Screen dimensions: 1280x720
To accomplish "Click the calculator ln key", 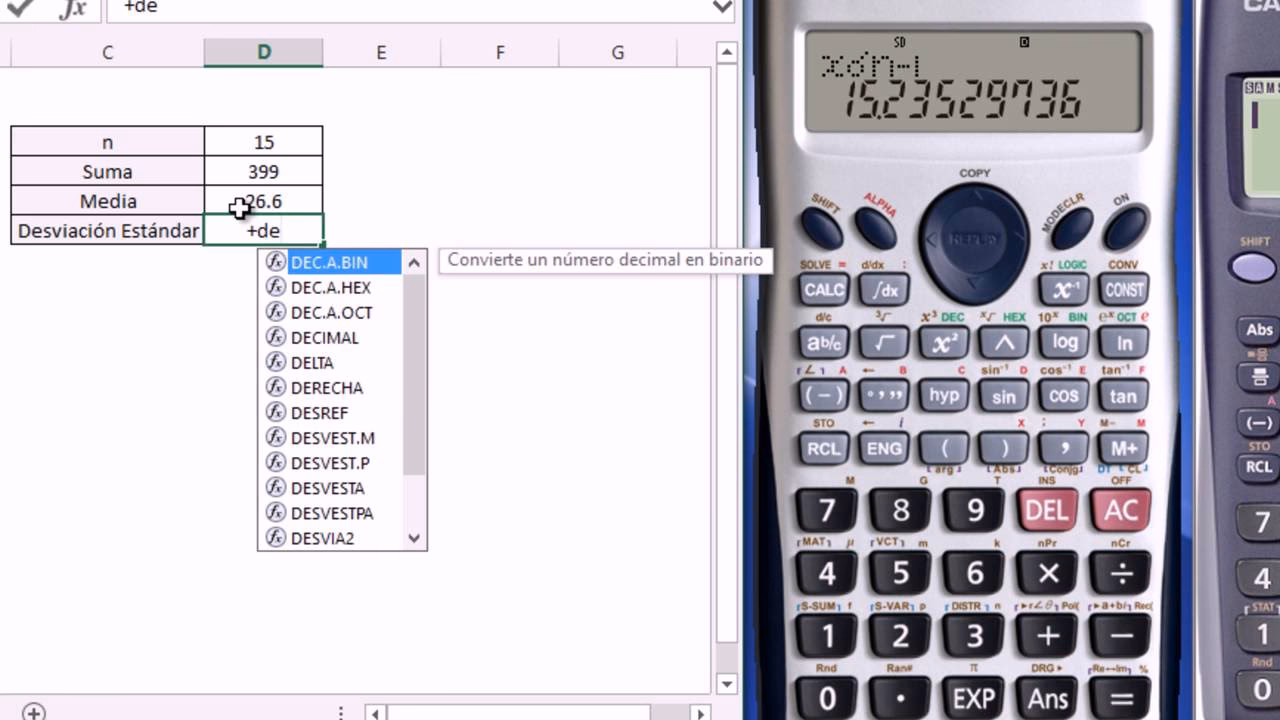I will (x=1123, y=343).
